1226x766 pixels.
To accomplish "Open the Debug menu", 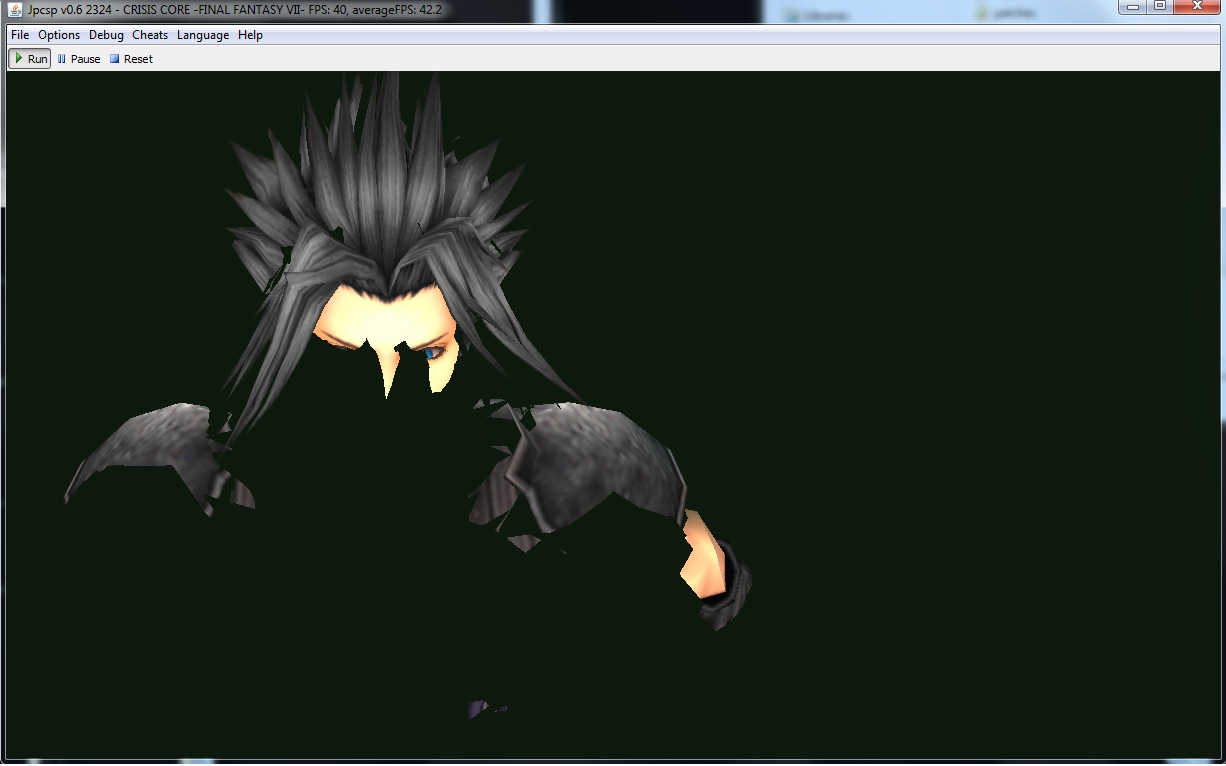I will (106, 35).
